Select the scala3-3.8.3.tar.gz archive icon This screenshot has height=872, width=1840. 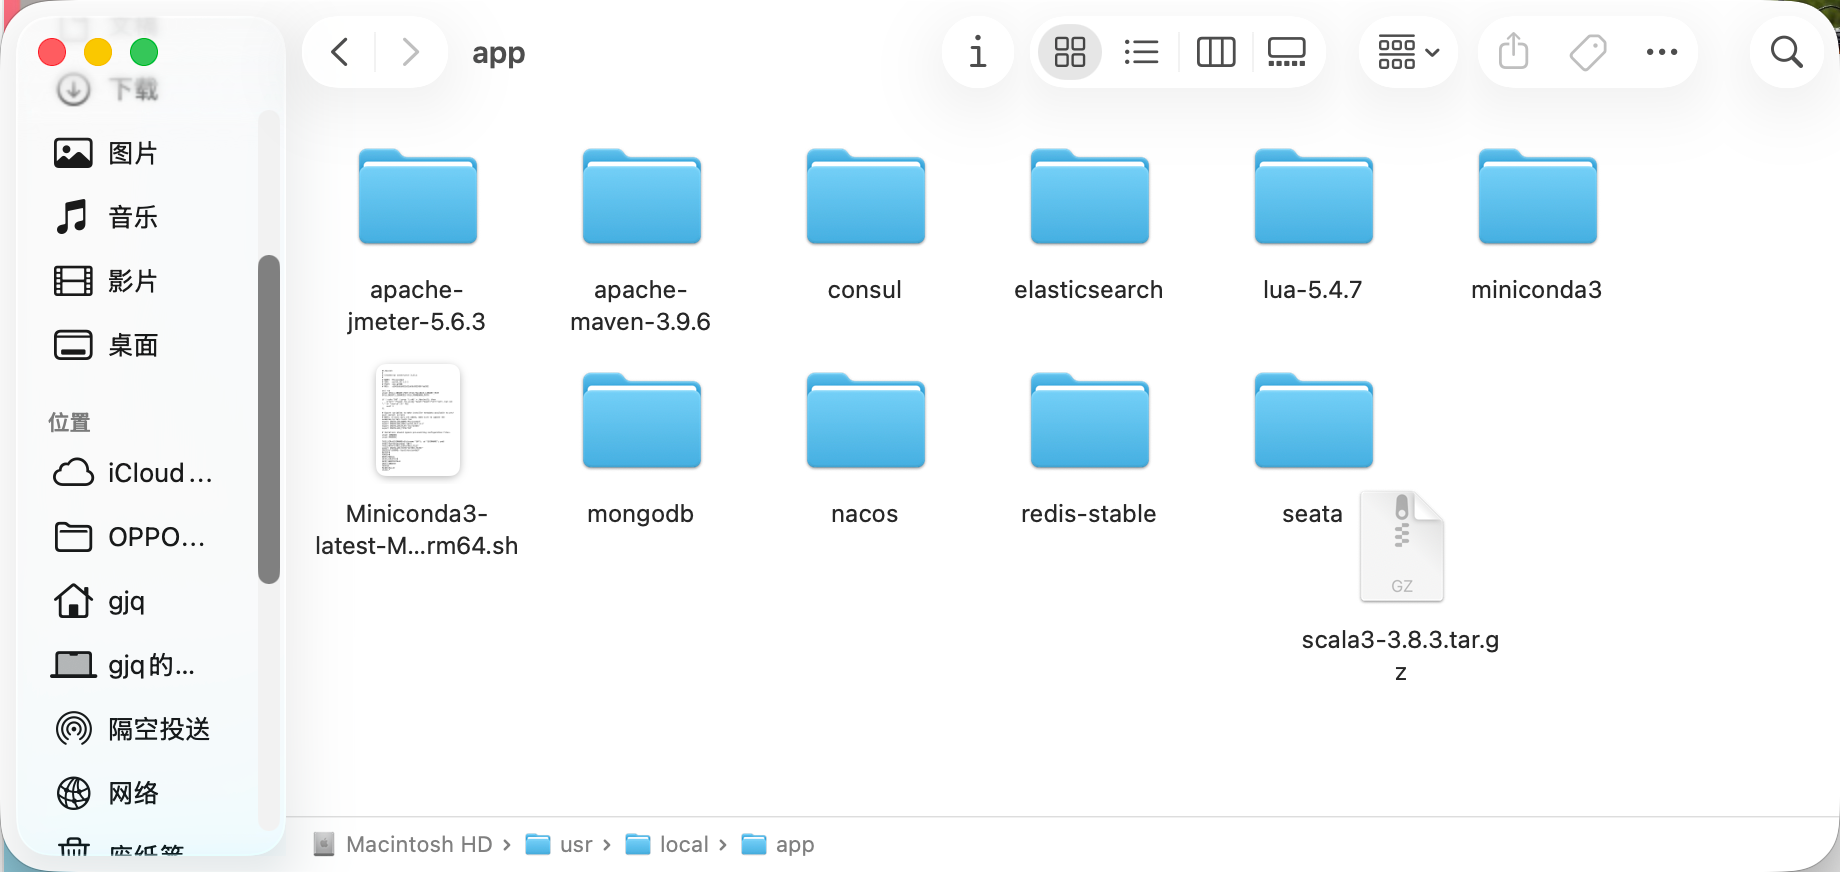pyautogui.click(x=1402, y=546)
